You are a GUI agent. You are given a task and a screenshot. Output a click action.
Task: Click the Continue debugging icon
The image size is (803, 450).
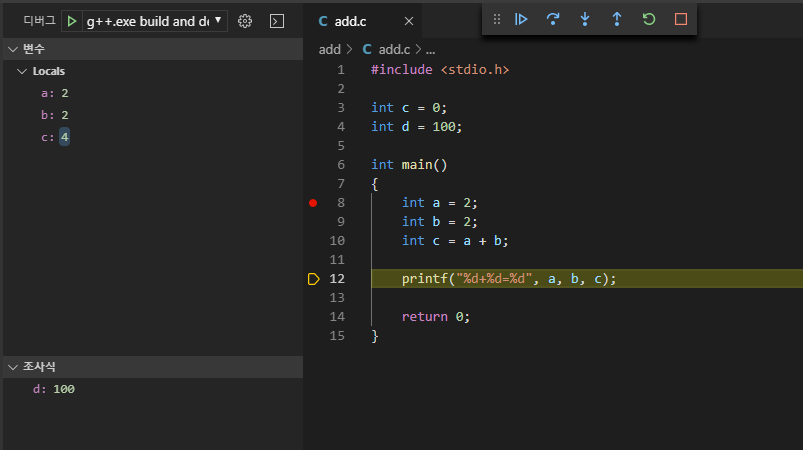click(521, 19)
